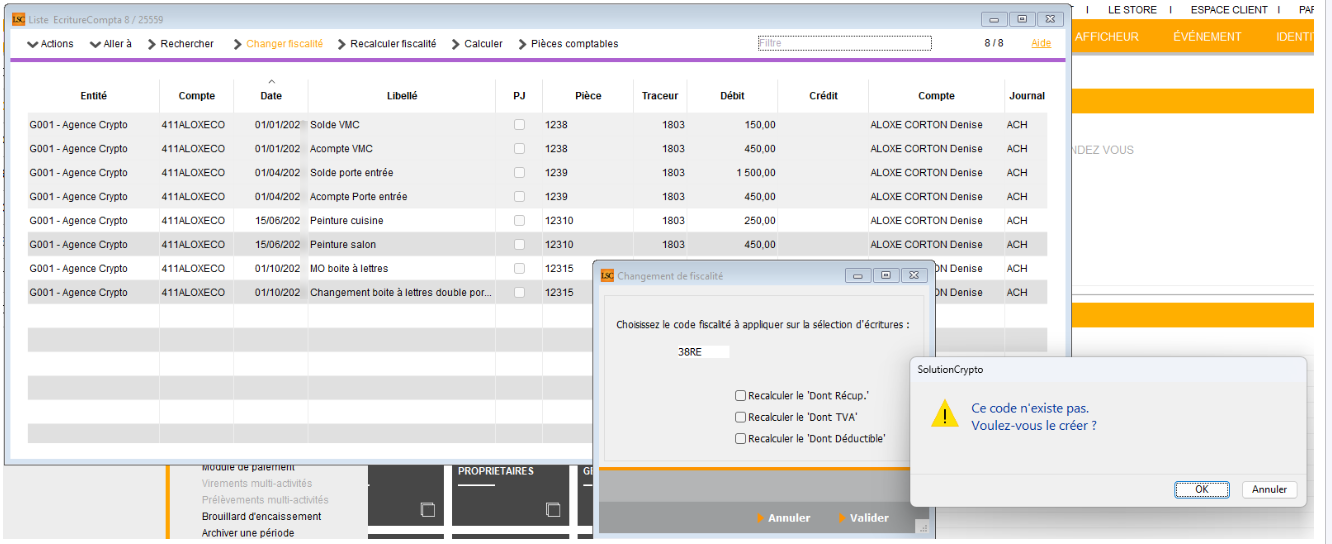Image resolution: width=1332 pixels, height=544 pixels.
Task: Click the resize grip of the Changement de fiscalité dialog
Action: pyautogui.click(x=922, y=527)
